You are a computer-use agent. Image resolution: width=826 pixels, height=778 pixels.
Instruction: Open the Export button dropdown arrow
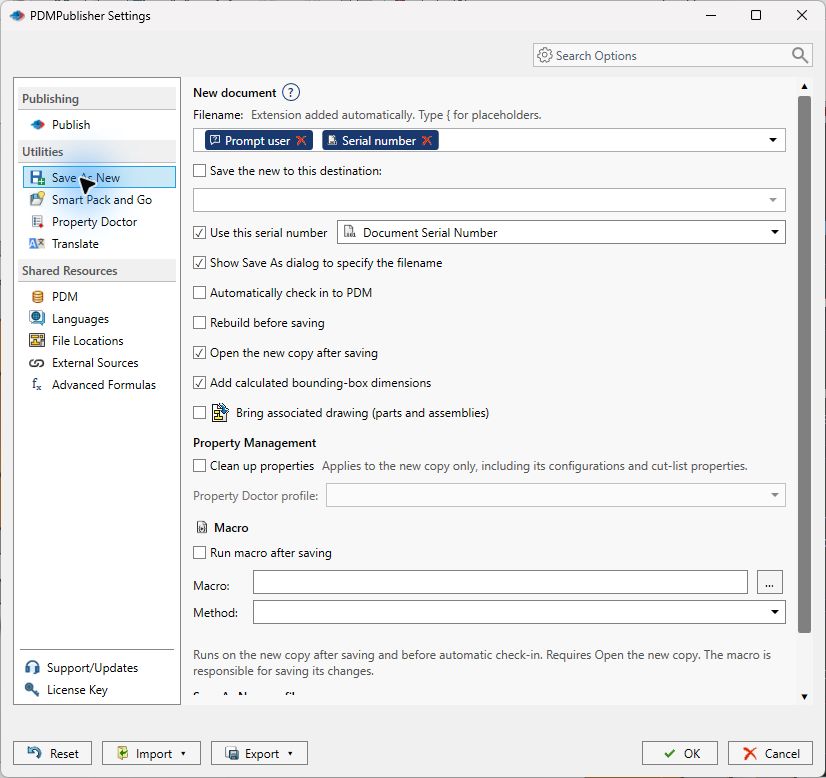click(290, 753)
